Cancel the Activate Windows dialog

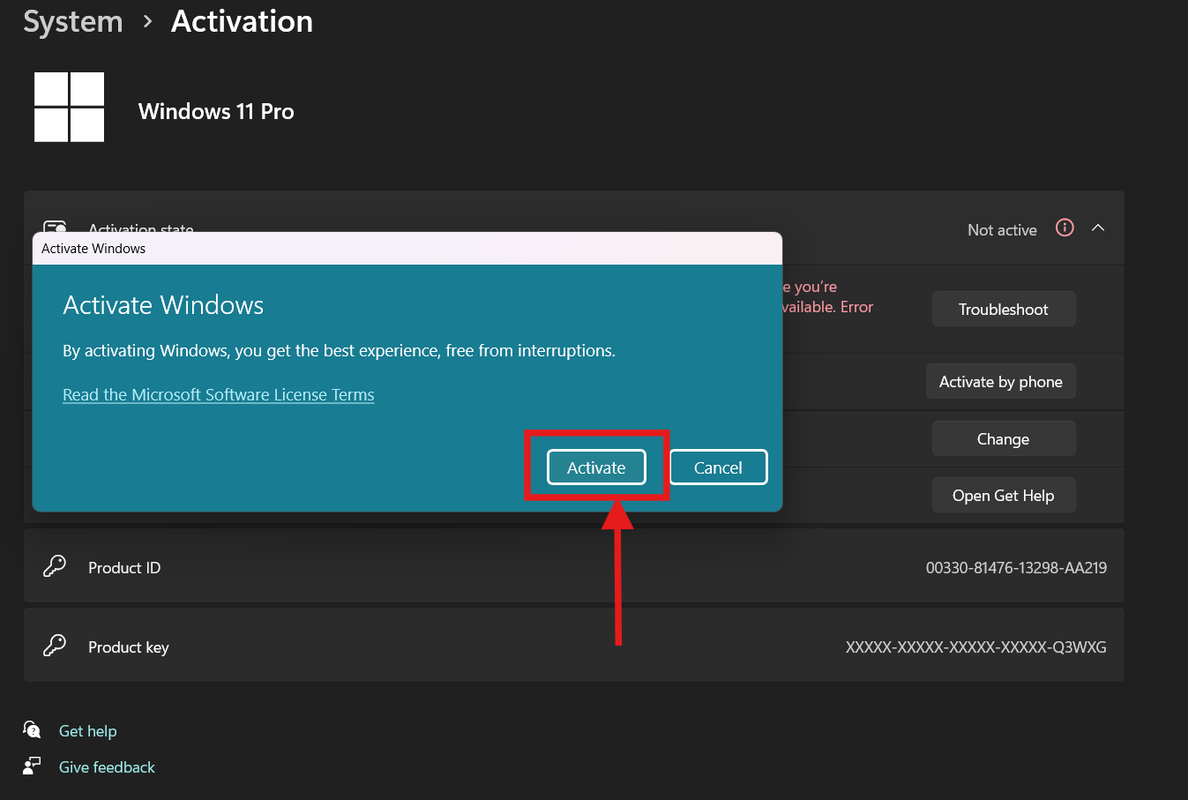[718, 467]
